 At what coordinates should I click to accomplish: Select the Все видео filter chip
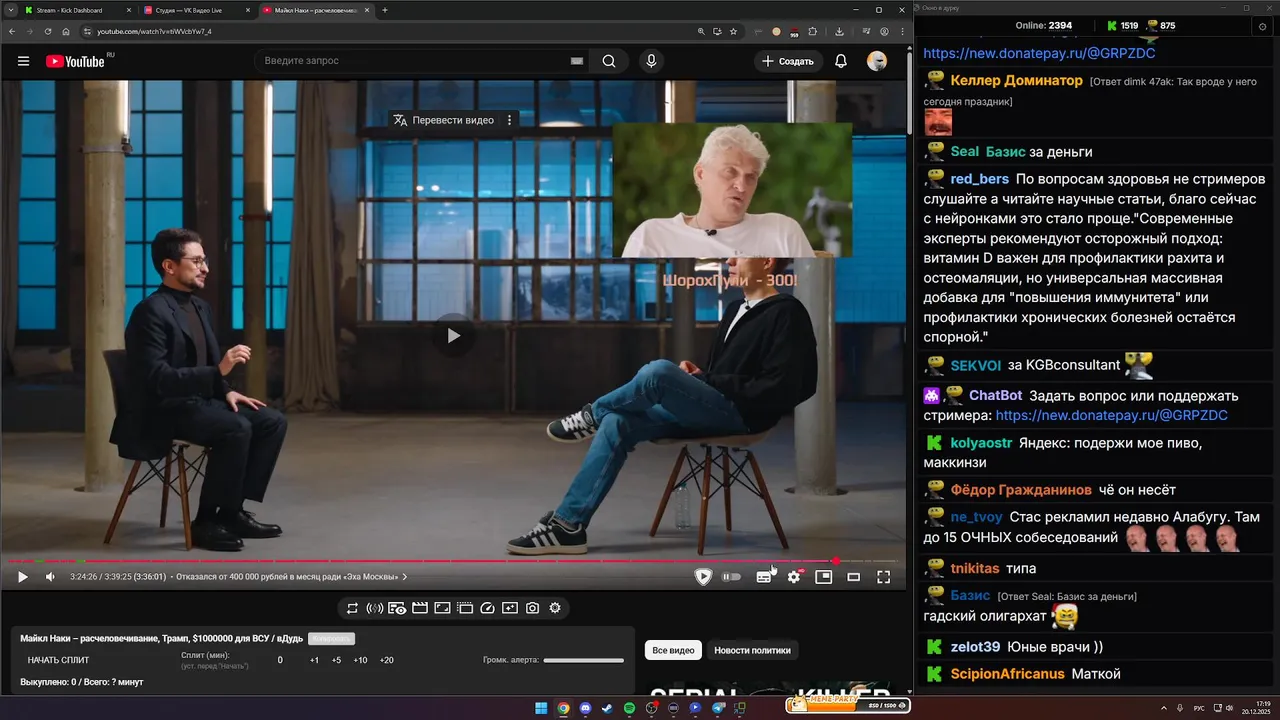pos(673,650)
